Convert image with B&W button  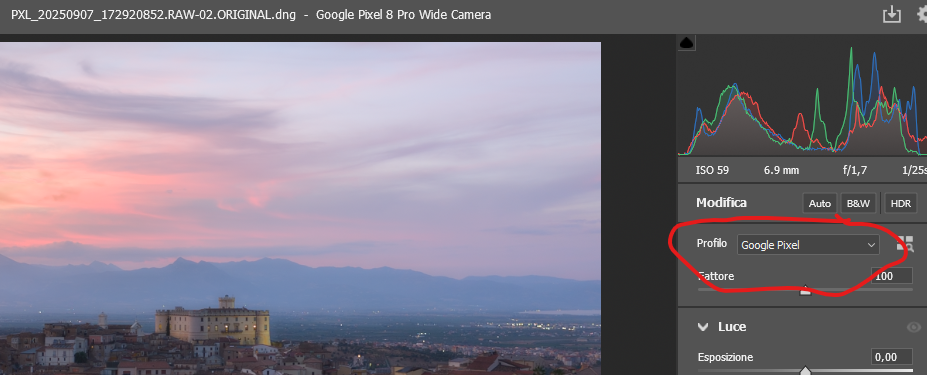click(858, 203)
